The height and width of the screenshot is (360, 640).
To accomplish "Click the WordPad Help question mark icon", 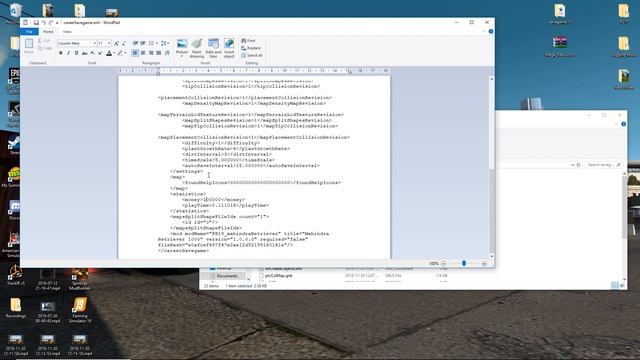I will 491,31.
